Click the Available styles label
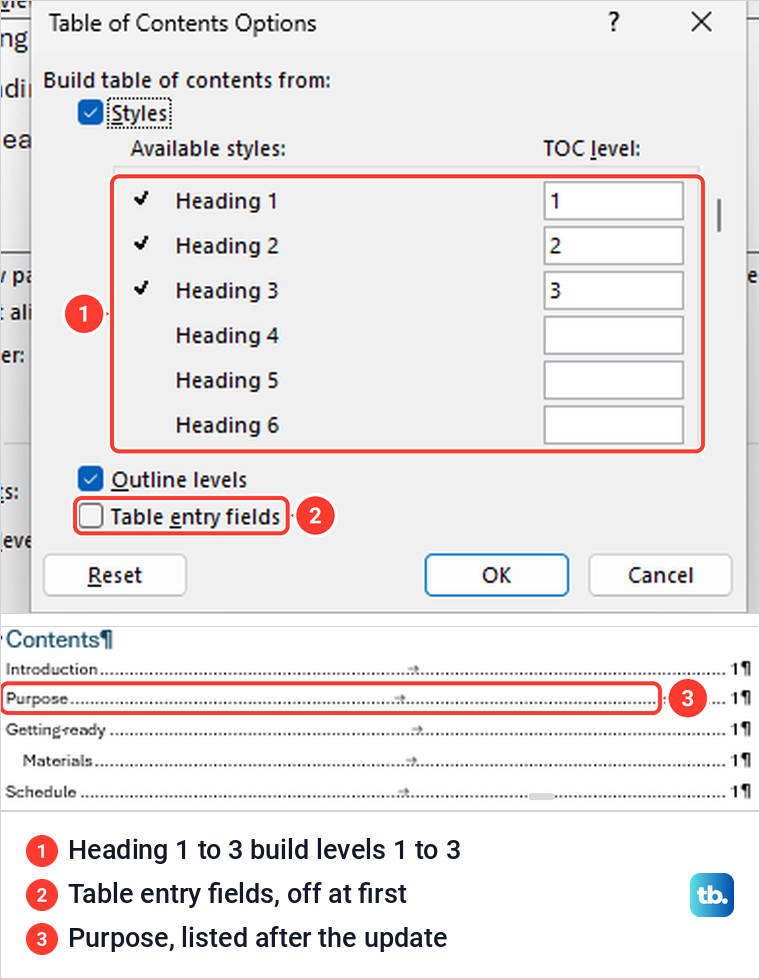Image resolution: width=760 pixels, height=979 pixels. click(x=208, y=149)
